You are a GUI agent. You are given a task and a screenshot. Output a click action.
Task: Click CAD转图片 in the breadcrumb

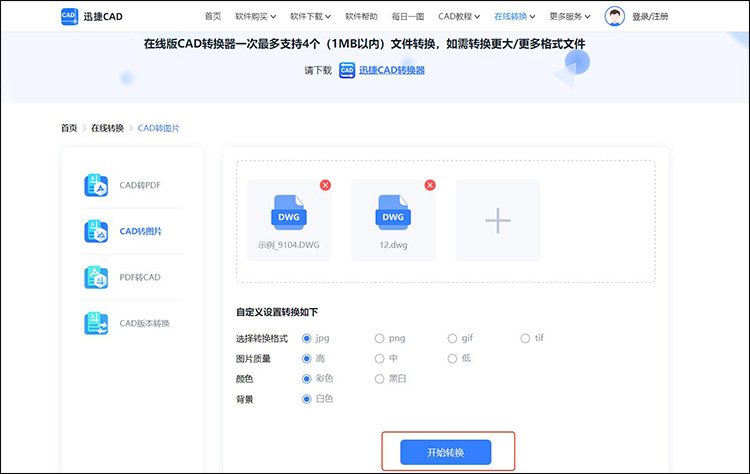(x=158, y=128)
